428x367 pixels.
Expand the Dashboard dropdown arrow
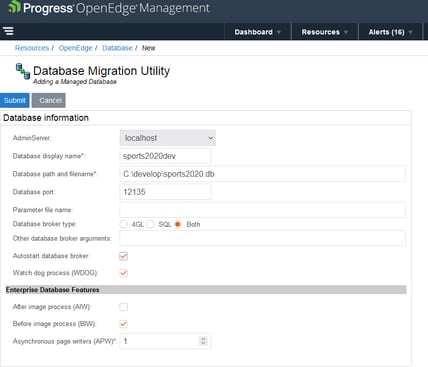tap(279, 32)
